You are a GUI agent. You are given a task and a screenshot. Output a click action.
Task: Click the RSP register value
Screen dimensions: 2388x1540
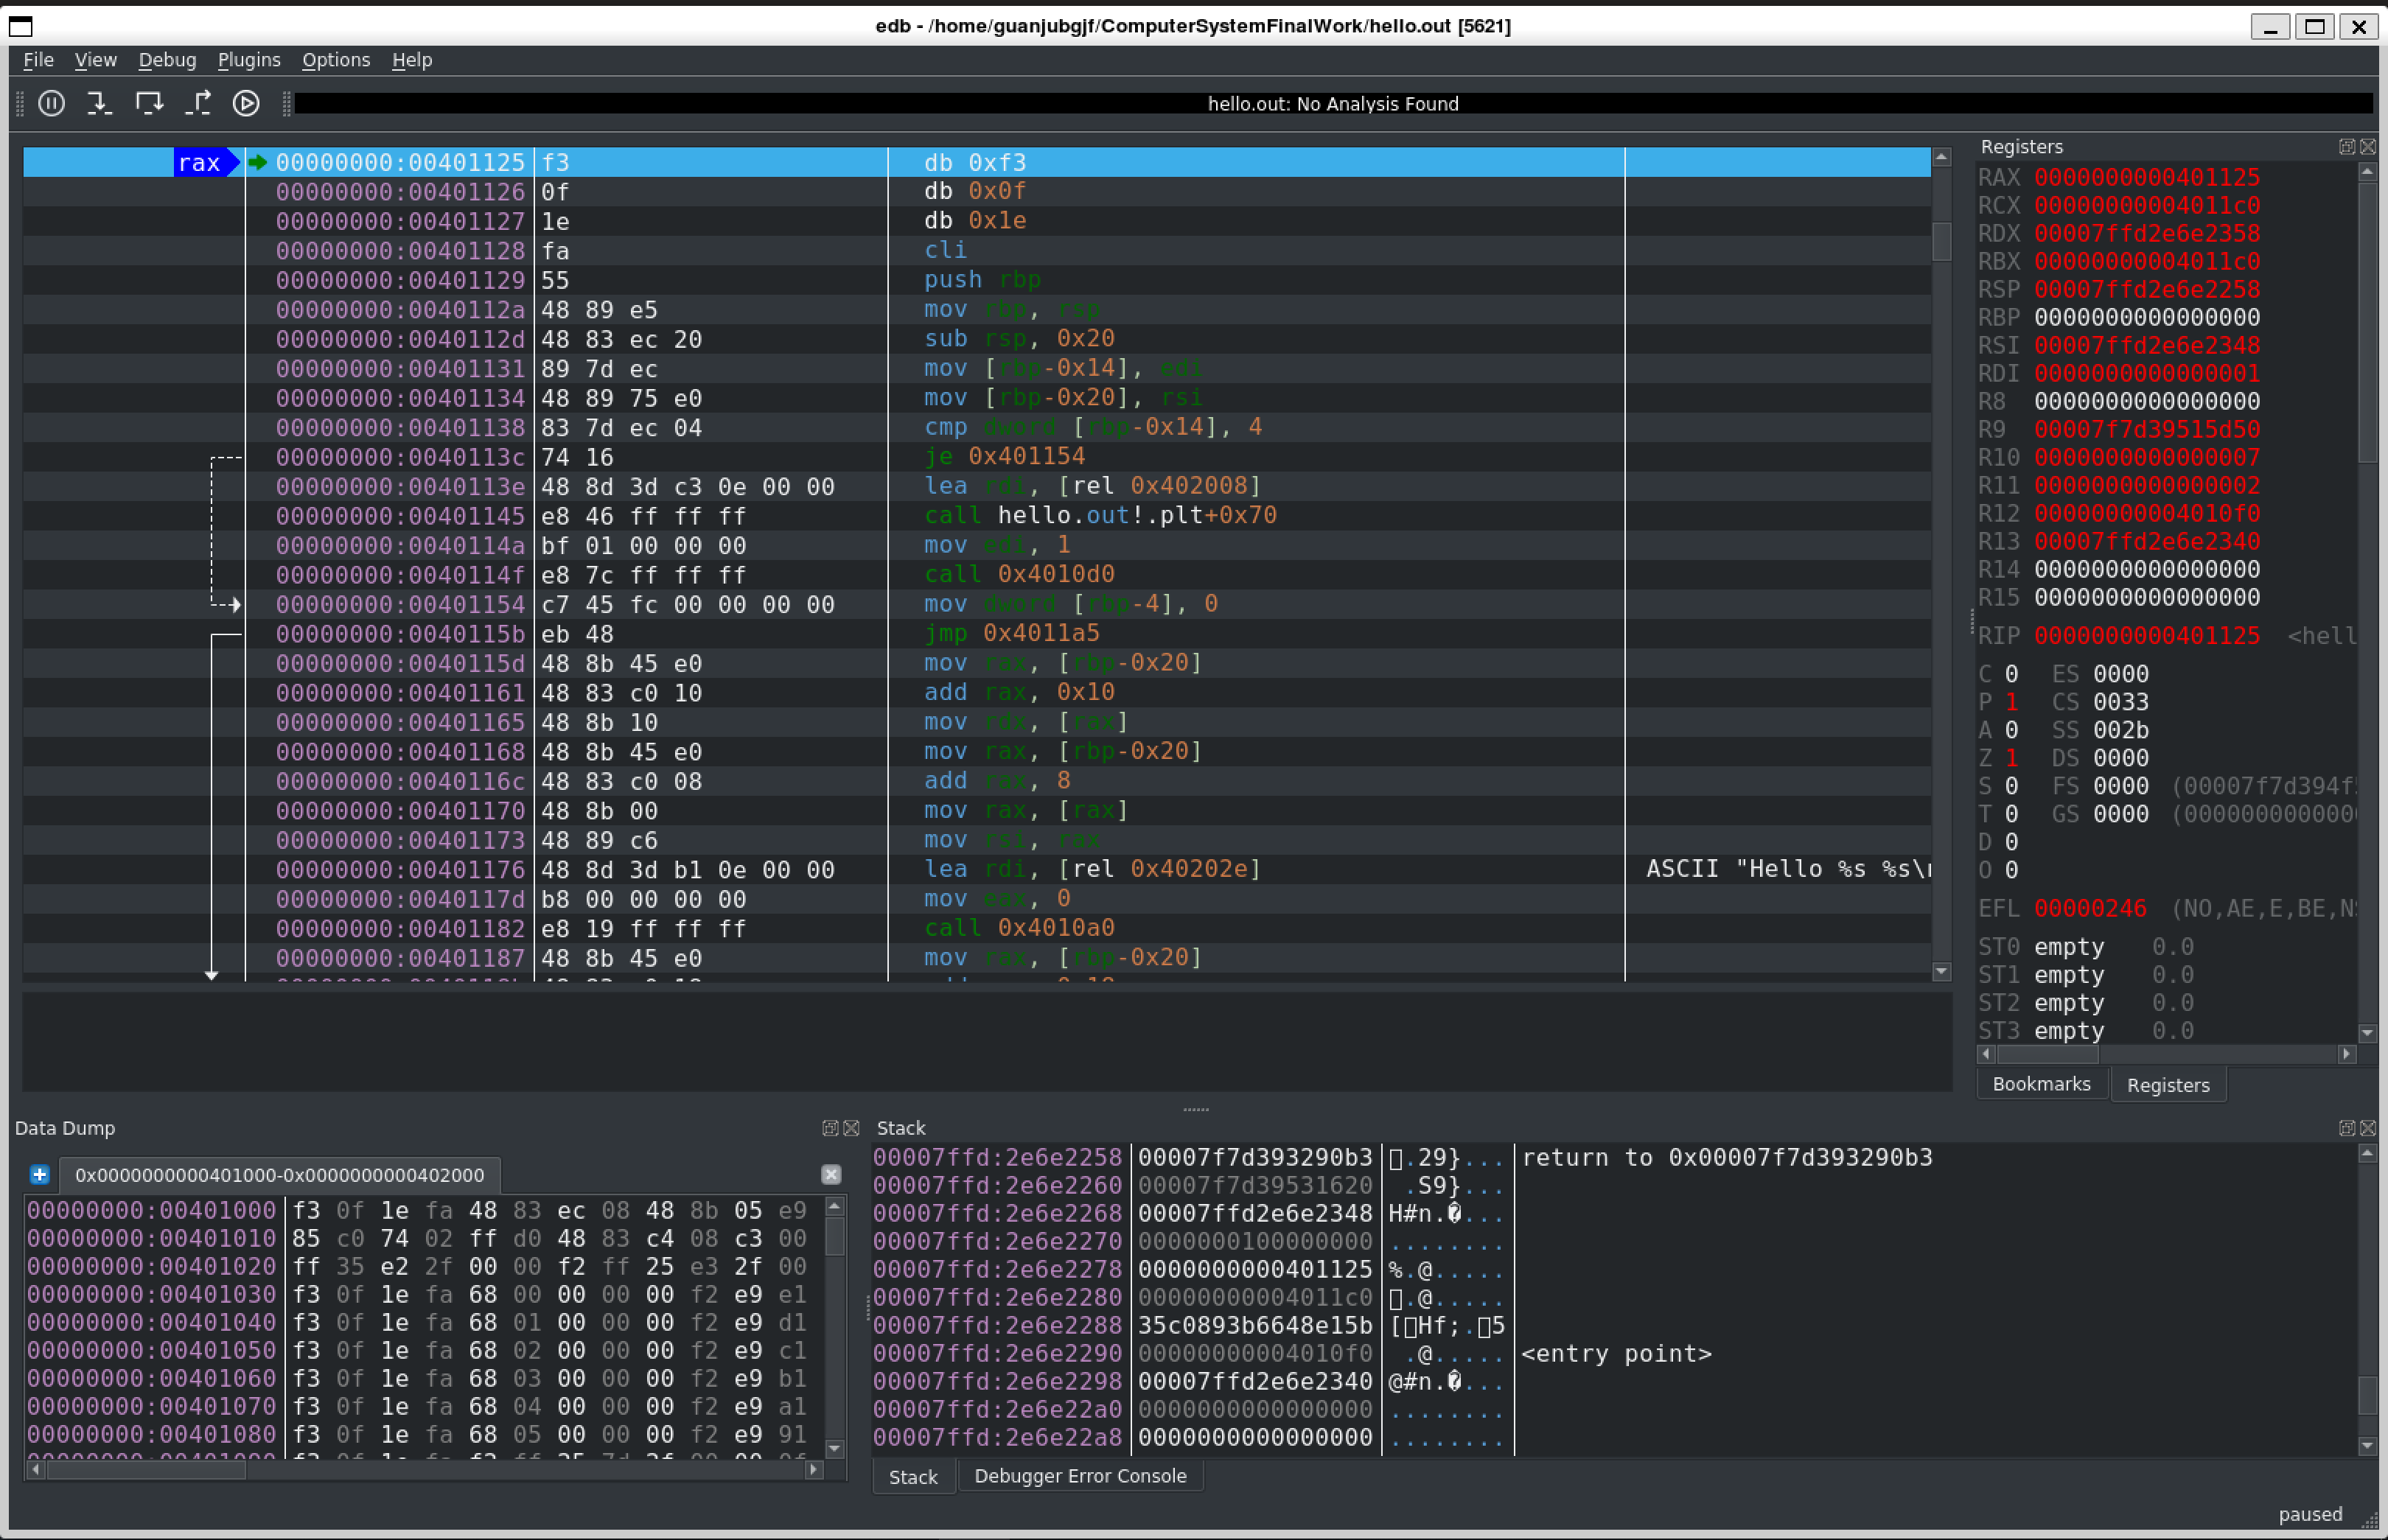click(x=2147, y=289)
